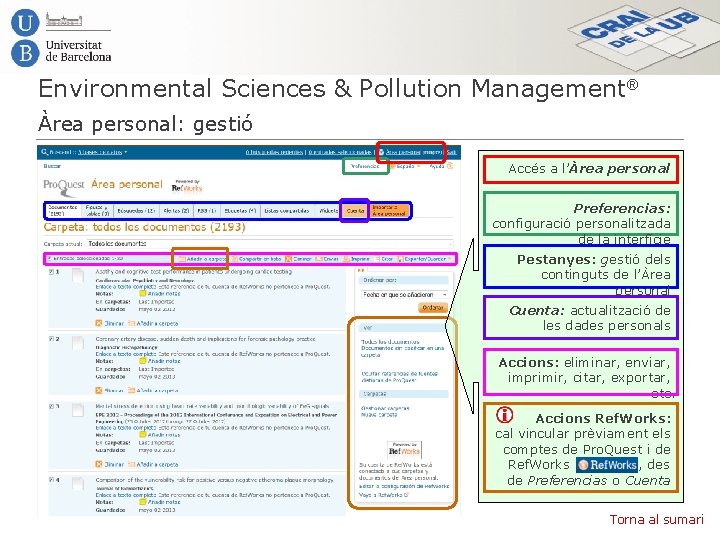This screenshot has width=720, height=540.
Task: Click yellow 'Añadir notas' icon of document 2
Action: [x=142, y=361]
